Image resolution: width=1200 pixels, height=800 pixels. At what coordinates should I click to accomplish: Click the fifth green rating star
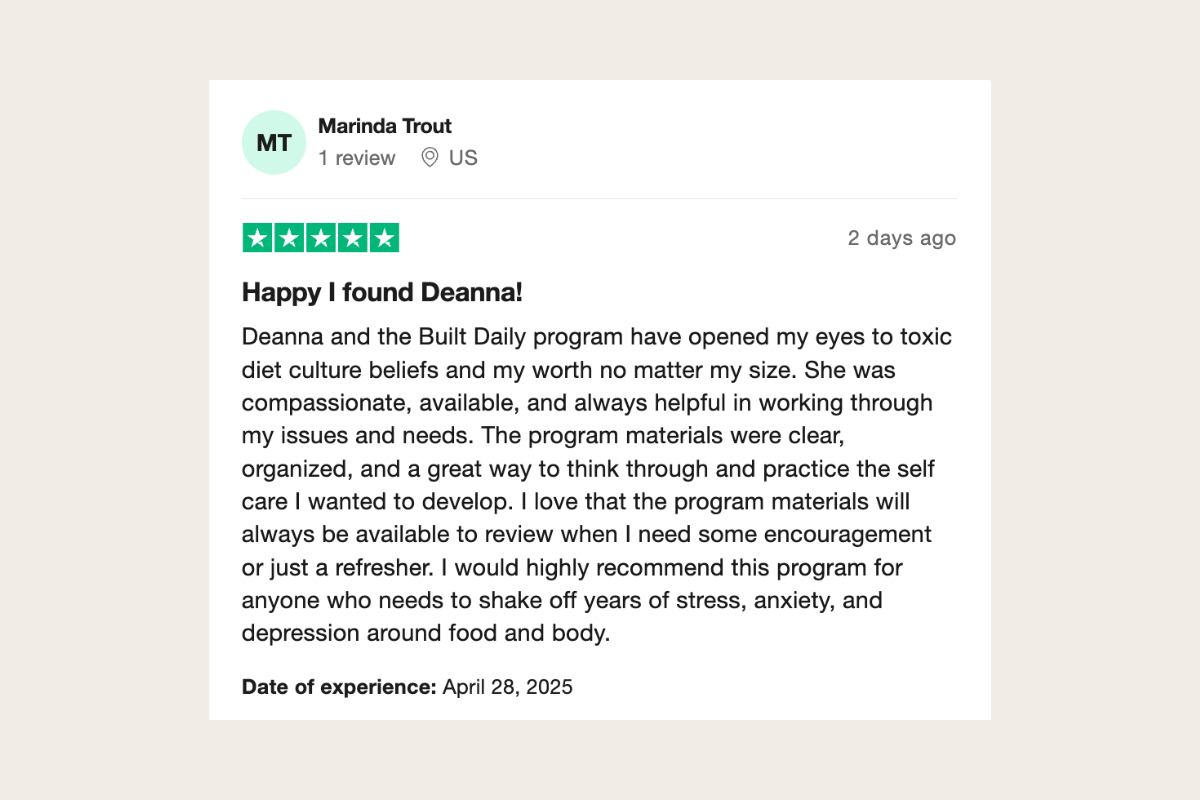(384, 238)
